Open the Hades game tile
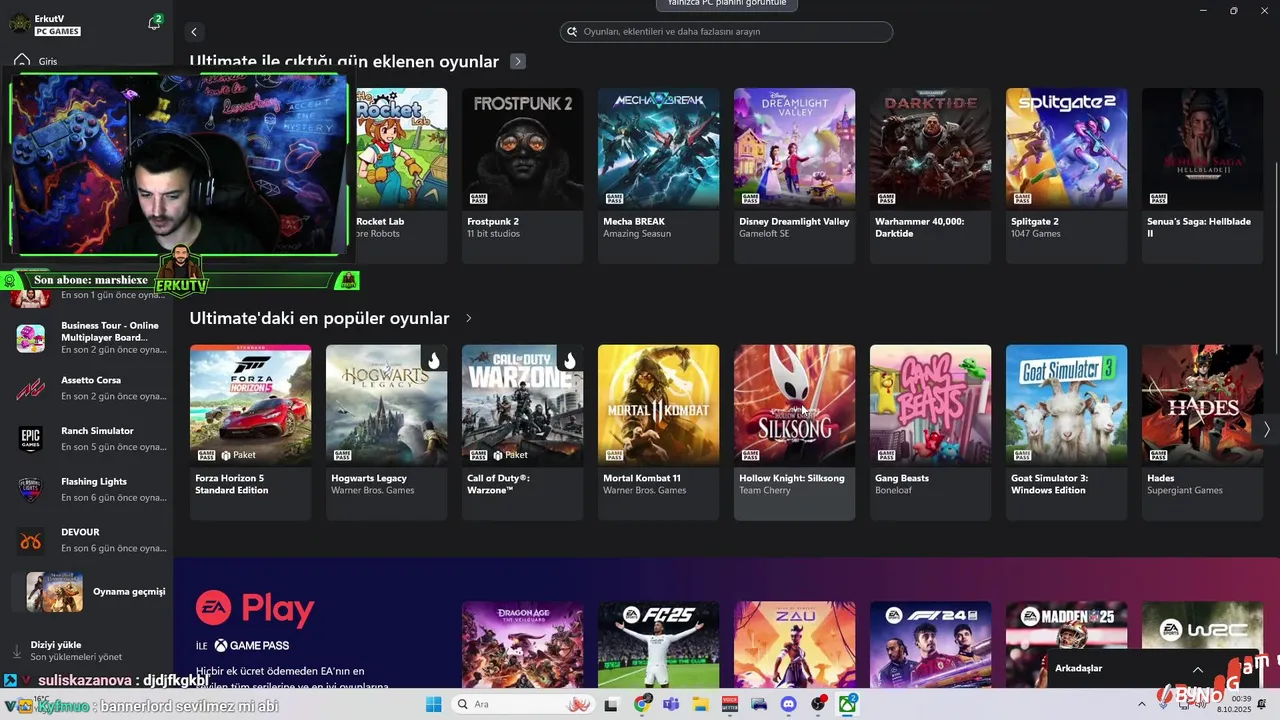Image resolution: width=1280 pixels, height=720 pixels. [1202, 432]
